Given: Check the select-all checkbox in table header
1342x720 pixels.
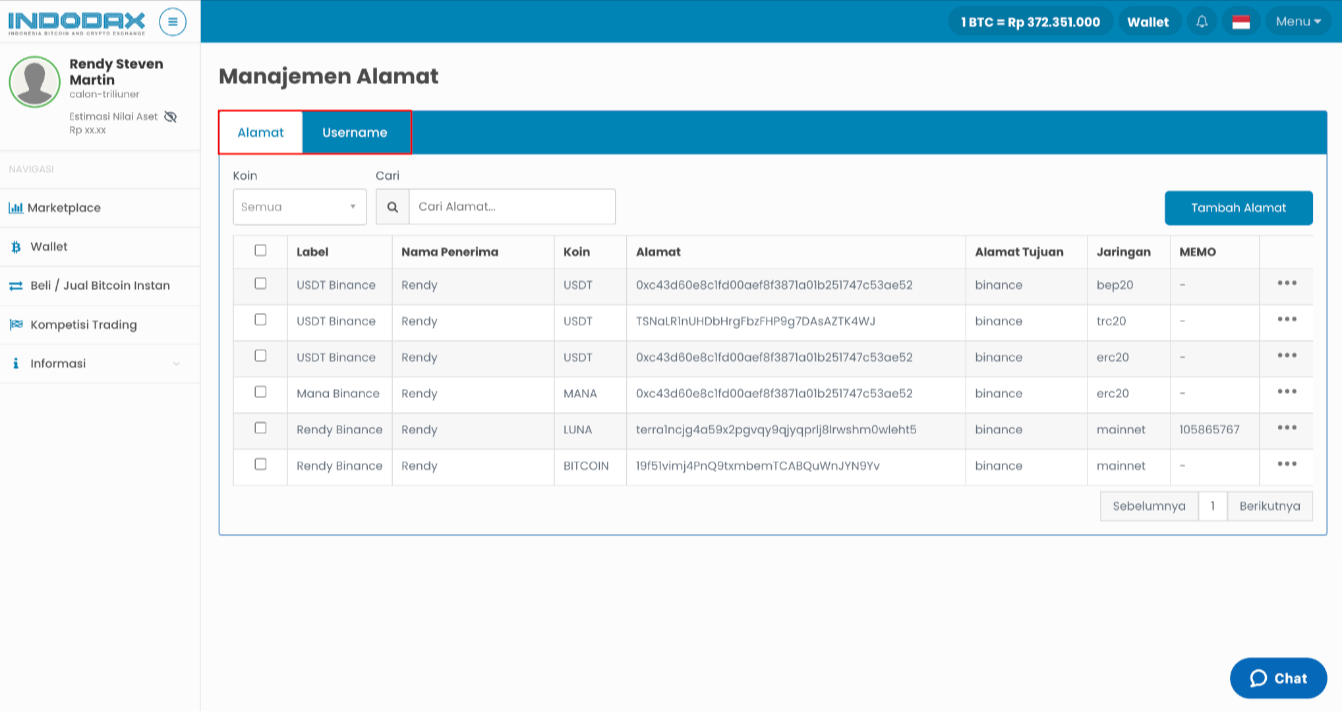Looking at the screenshot, I should [260, 250].
